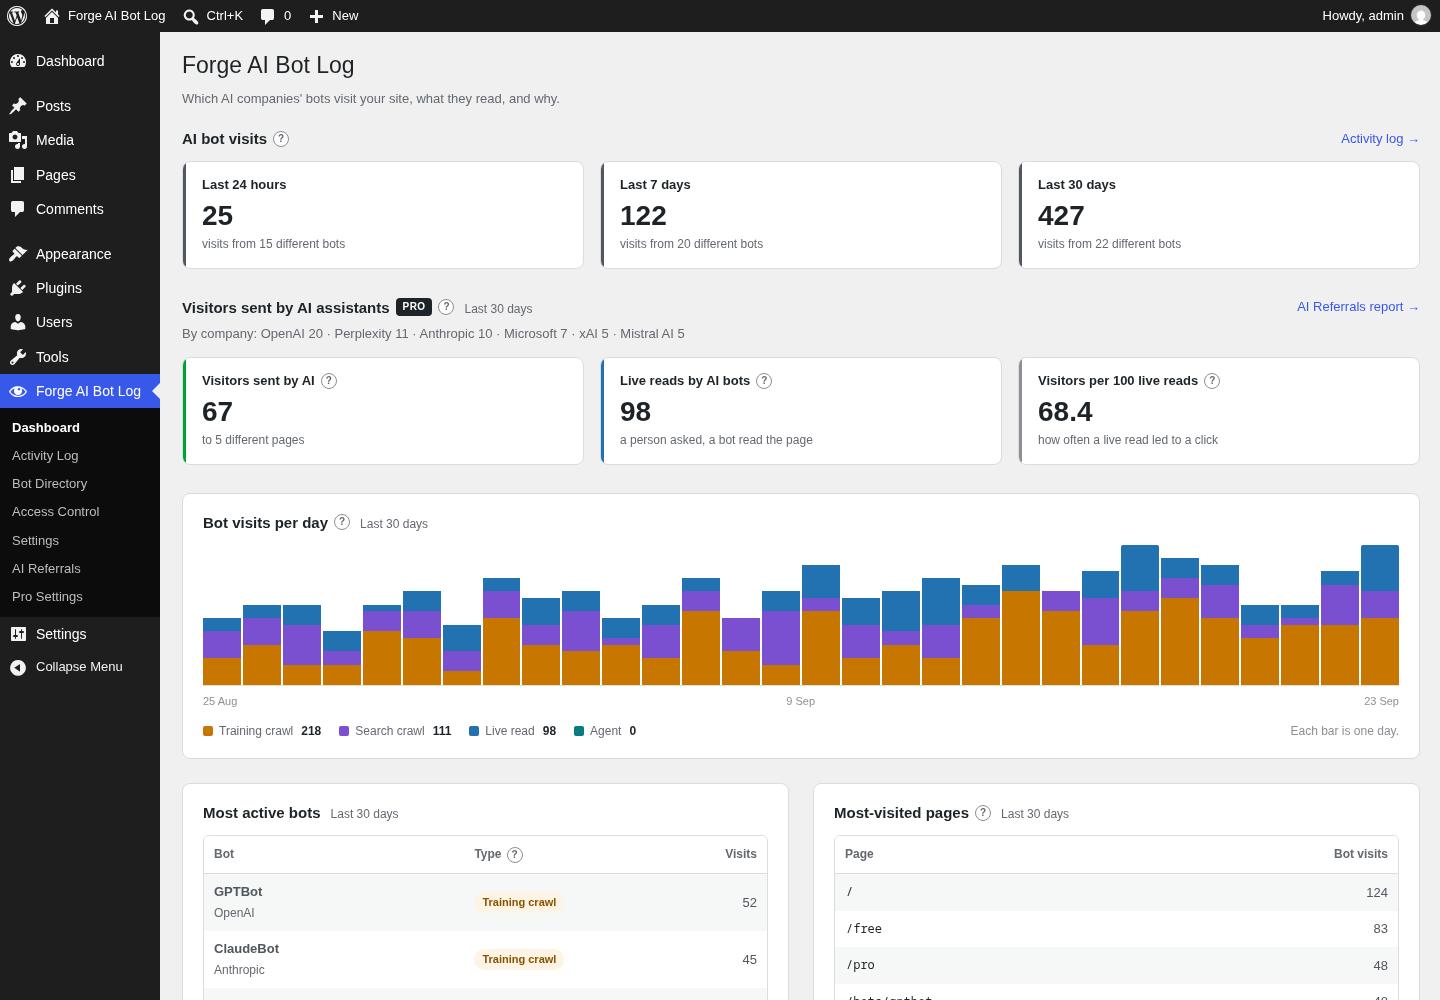Click the Posts pushpin icon
The image size is (1440, 1000).
[18, 106]
